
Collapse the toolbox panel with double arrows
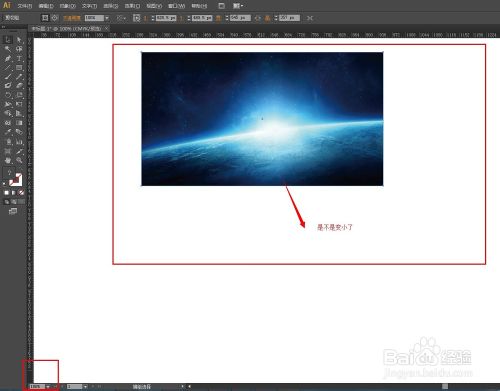3,26
